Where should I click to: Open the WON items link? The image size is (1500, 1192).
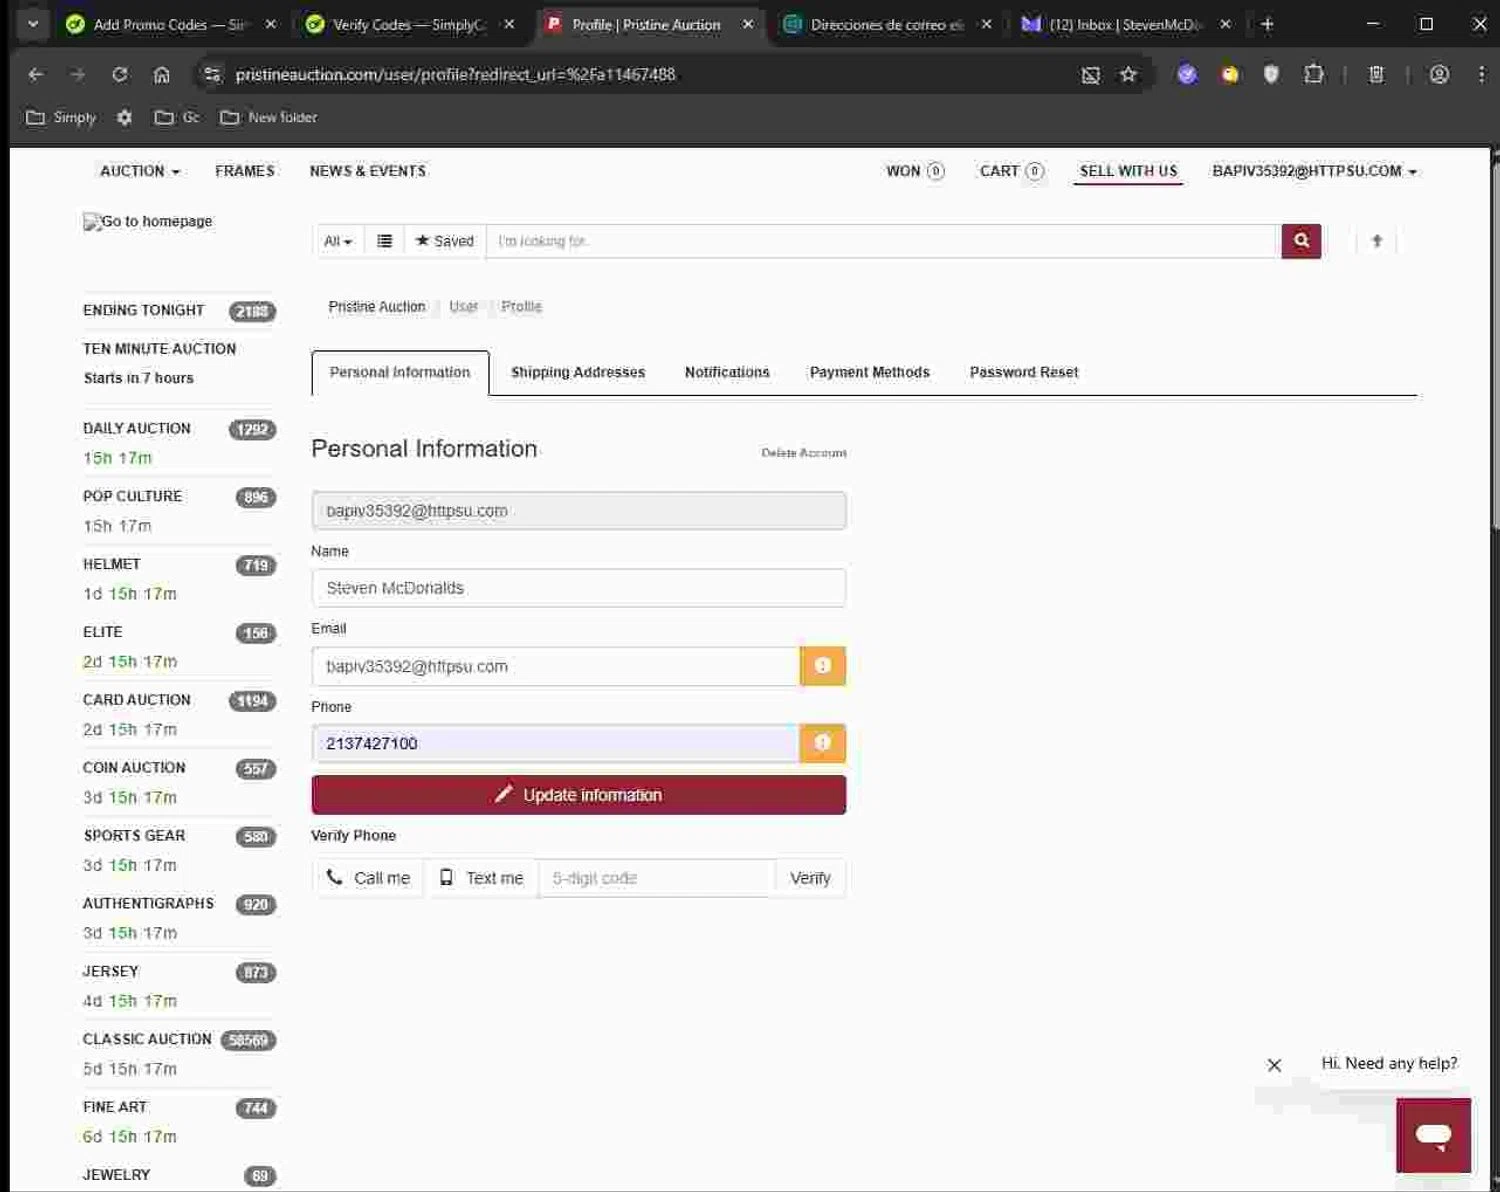[915, 171]
